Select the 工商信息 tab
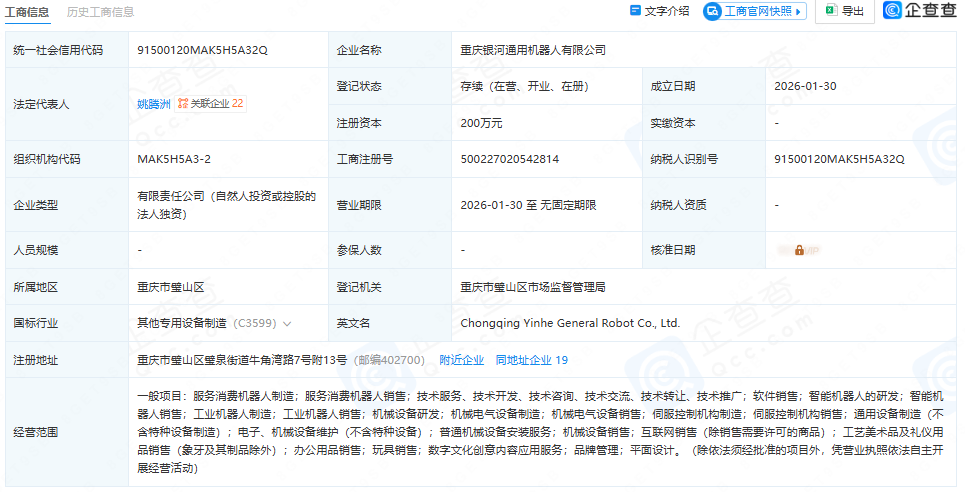Viewport: 965px width, 492px height. point(29,12)
